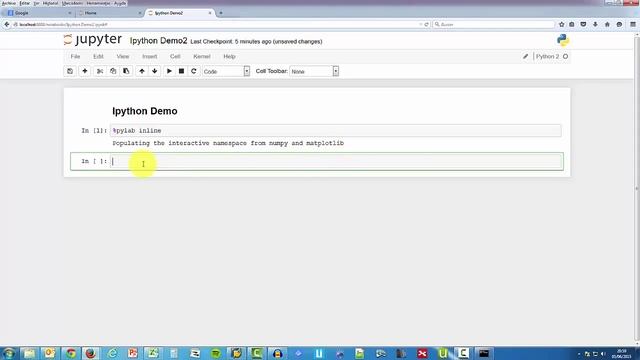Go to Firefox home page icon
Viewport: 640px width, 360px height.
pos(607,24)
